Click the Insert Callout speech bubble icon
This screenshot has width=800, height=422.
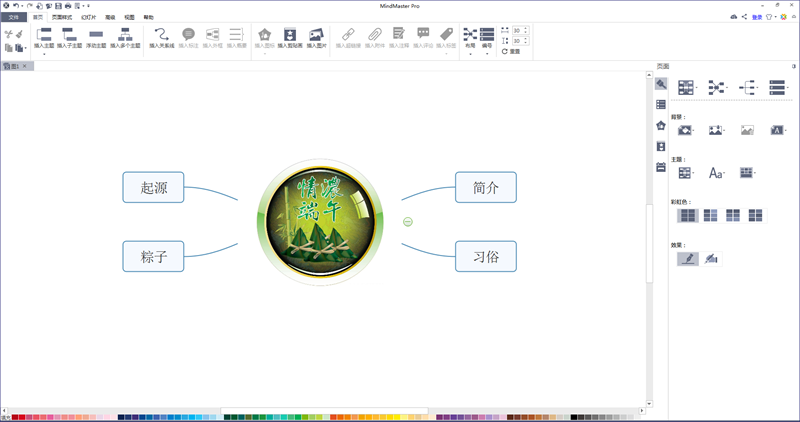click(188, 34)
